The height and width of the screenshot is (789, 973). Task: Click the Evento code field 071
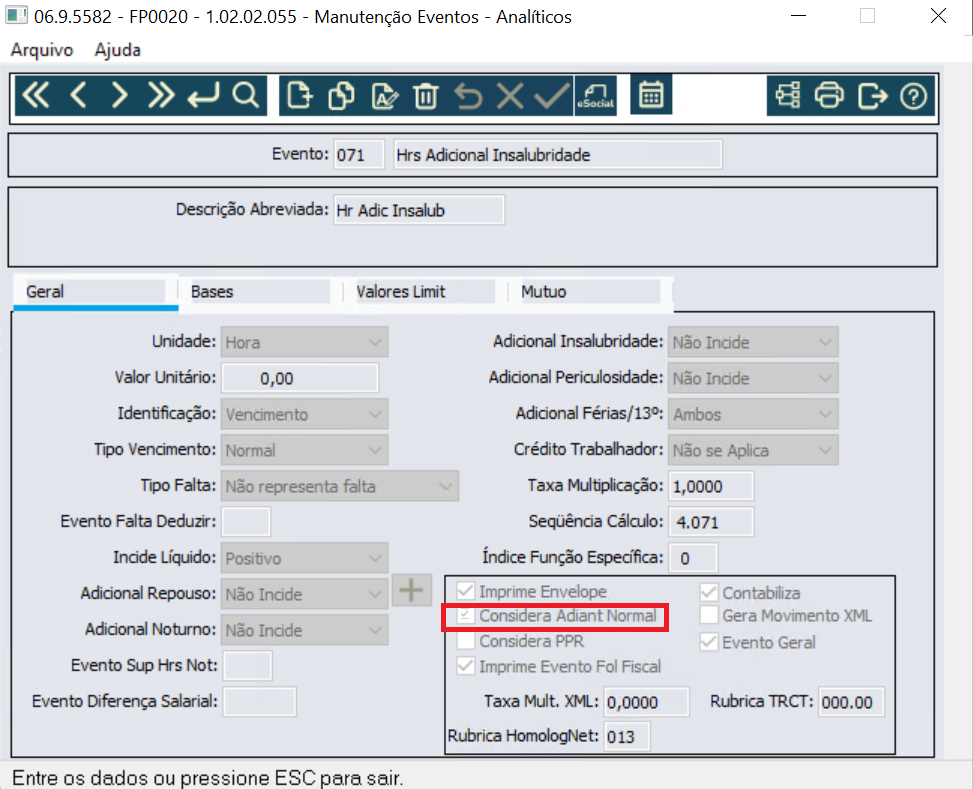click(x=359, y=155)
